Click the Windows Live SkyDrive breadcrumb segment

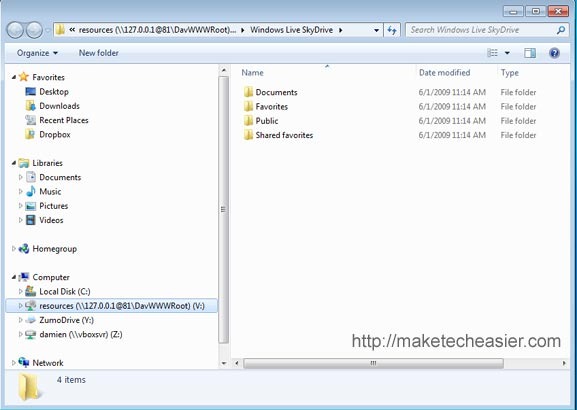[291, 30]
